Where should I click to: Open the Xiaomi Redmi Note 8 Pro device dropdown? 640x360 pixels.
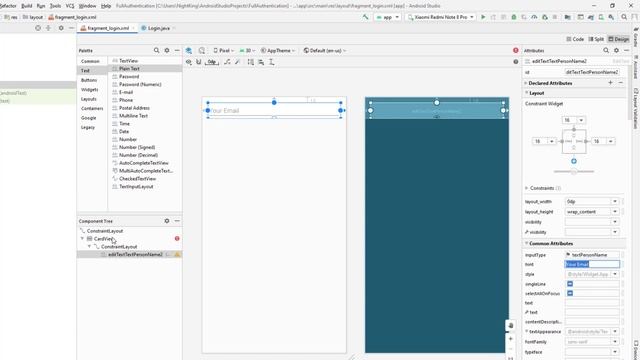[x=440, y=17]
